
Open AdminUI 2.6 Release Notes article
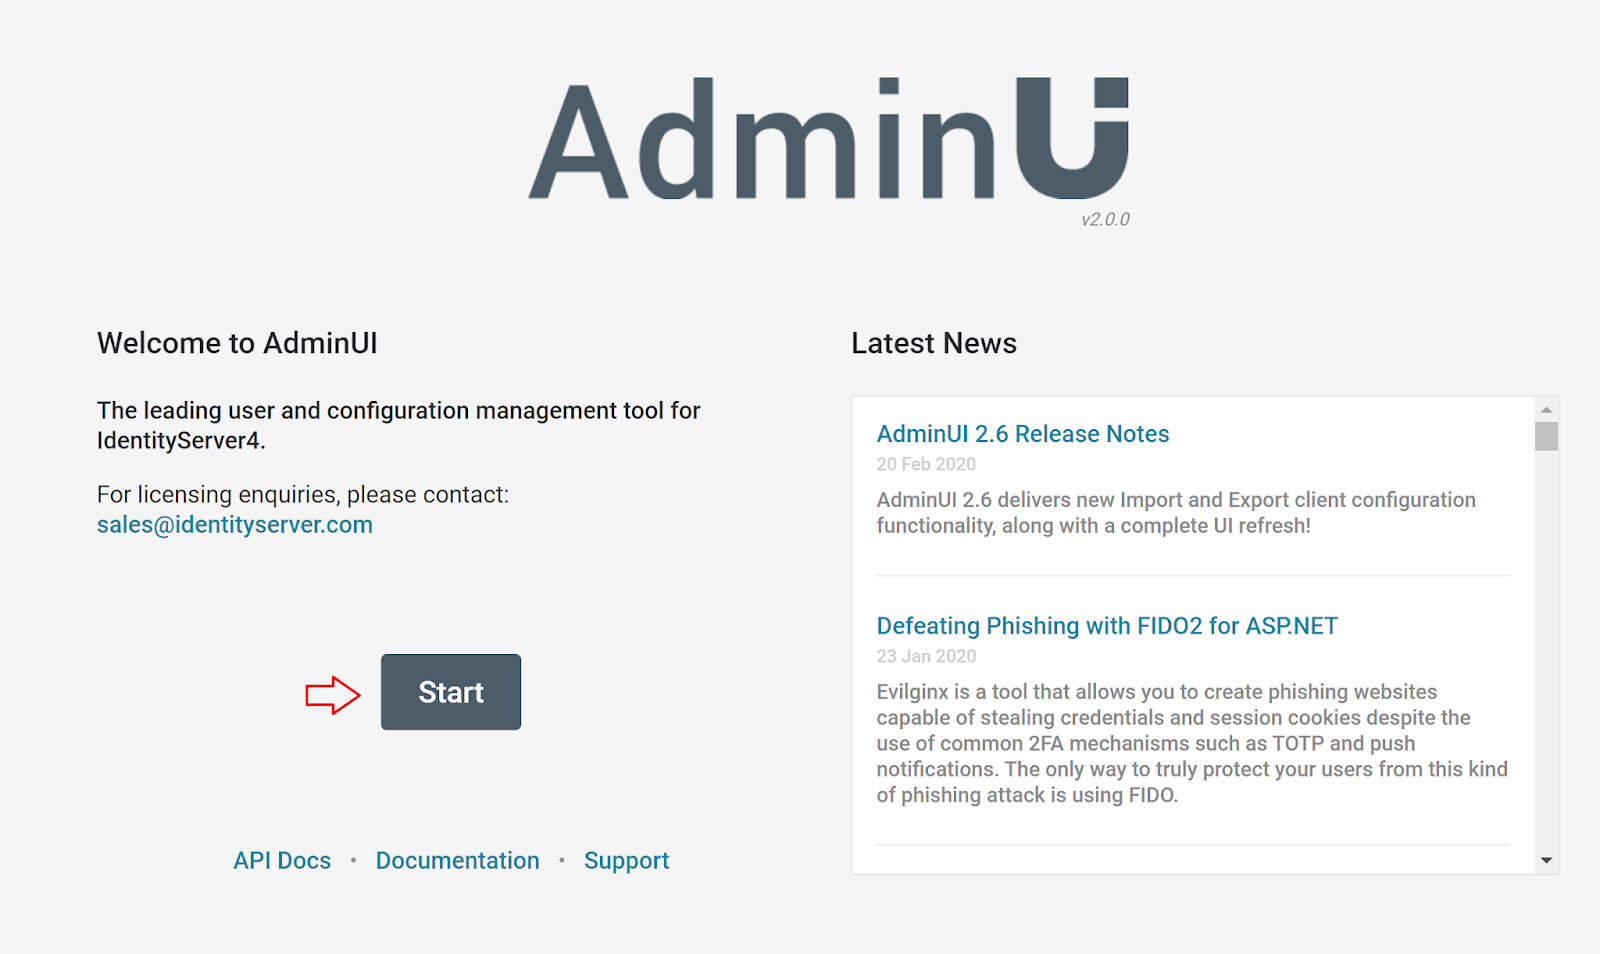tap(1023, 434)
